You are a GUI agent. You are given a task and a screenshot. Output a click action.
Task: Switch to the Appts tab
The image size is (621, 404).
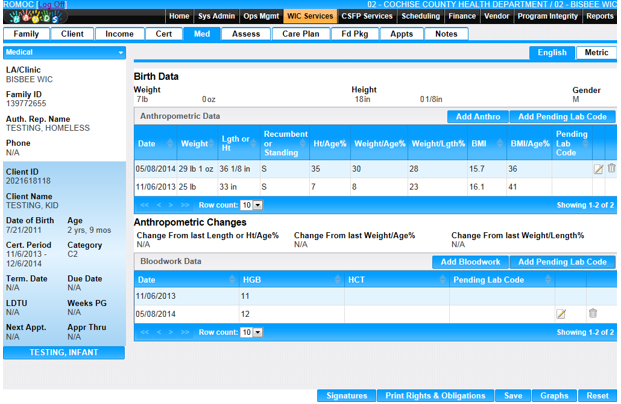(x=402, y=34)
